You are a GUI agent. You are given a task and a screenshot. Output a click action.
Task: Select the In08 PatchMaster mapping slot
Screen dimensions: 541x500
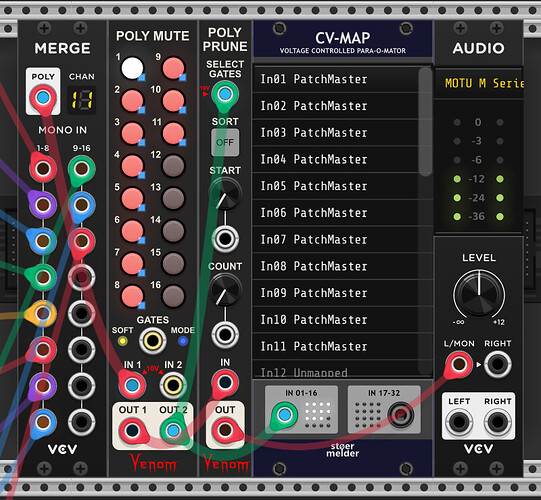(x=336, y=266)
